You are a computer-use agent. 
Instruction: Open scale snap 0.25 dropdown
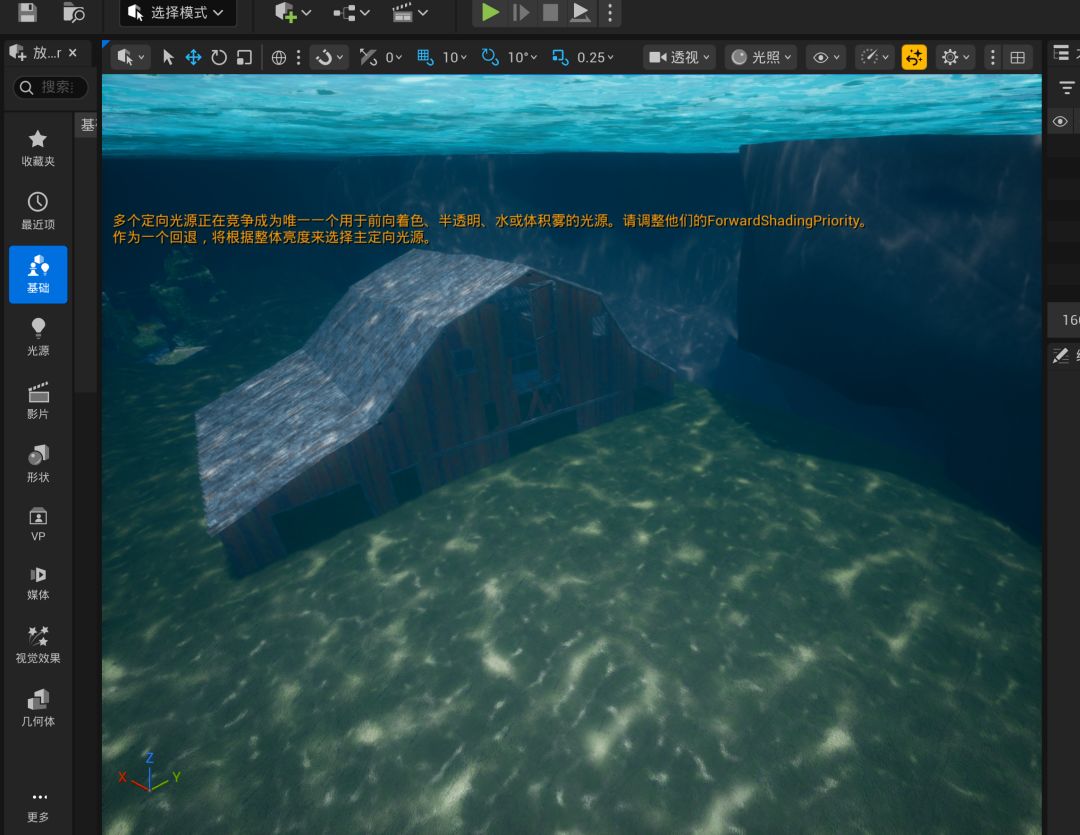point(596,57)
